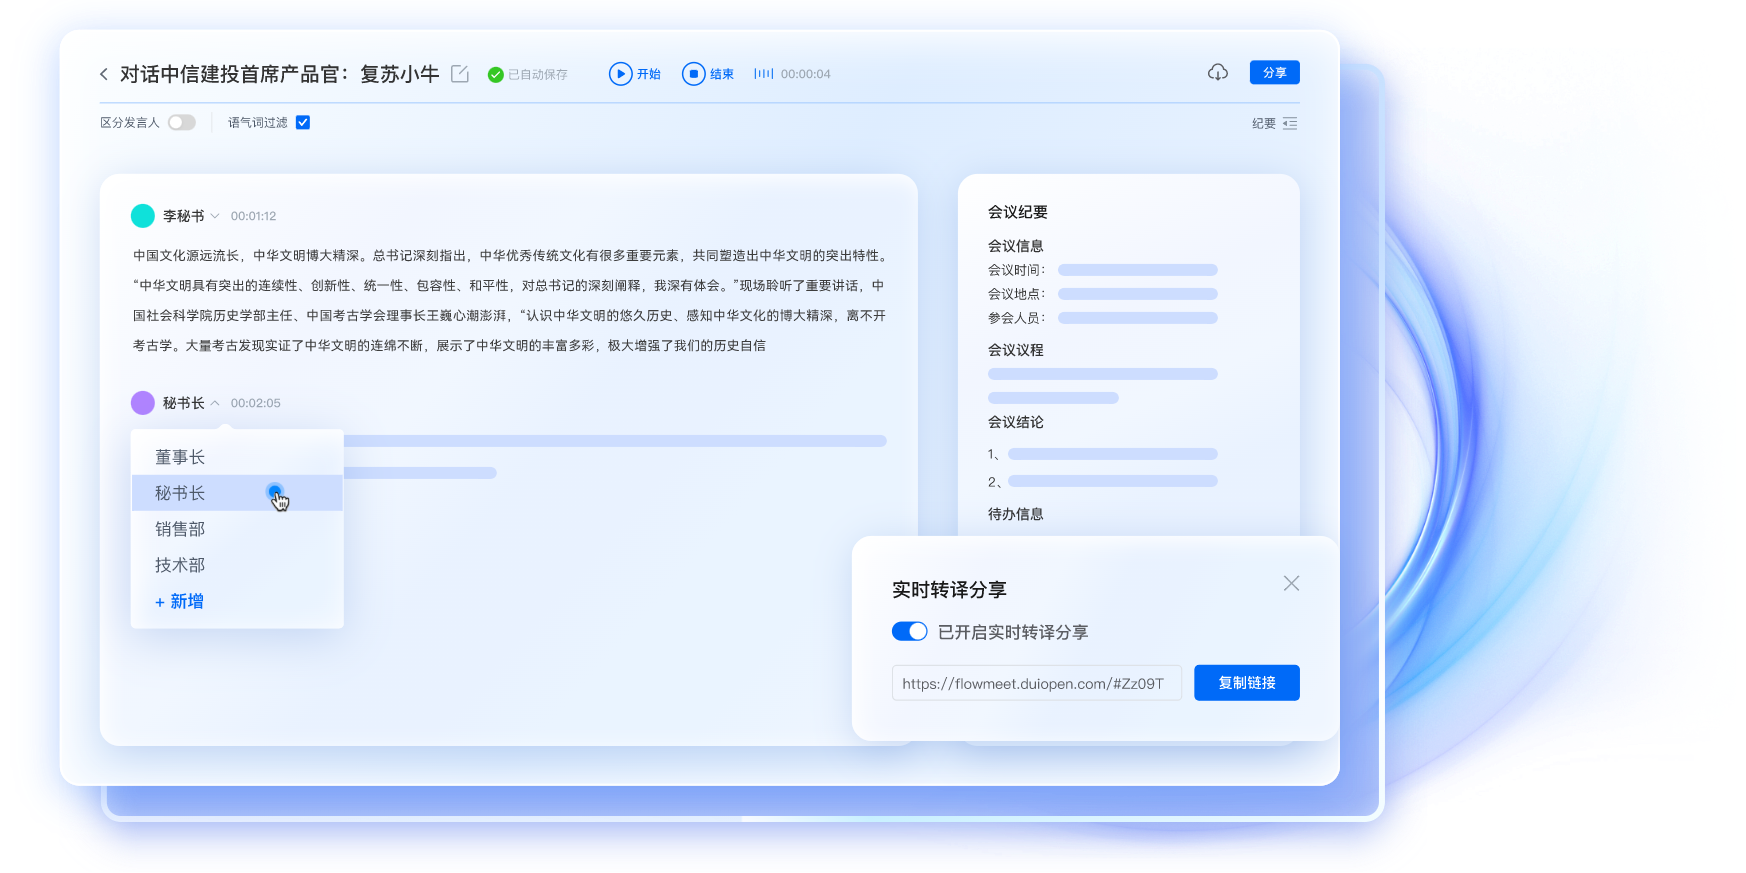Click the 纪要 panel collapse icon
1746x873 pixels.
click(x=1290, y=124)
